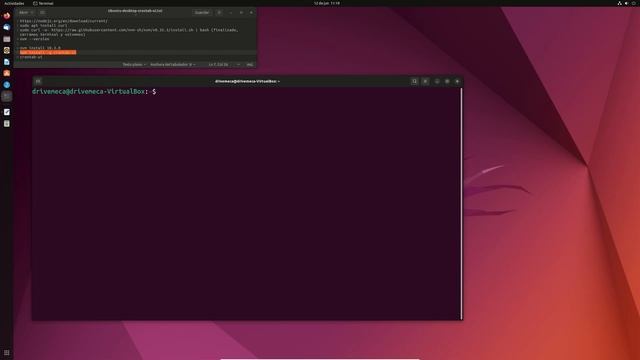Close the text editor window
The width and height of the screenshot is (640, 360).
(x=251, y=13)
